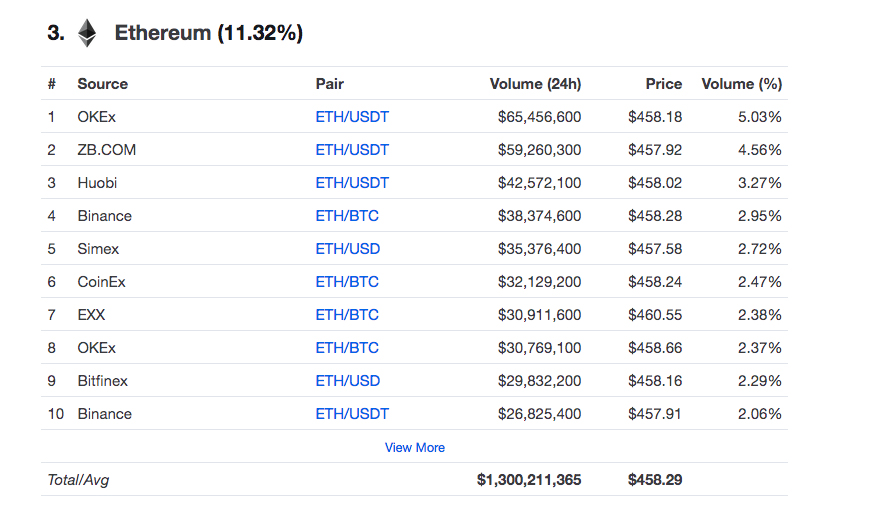
Task: Select the Simex source name
Action: click(98, 249)
